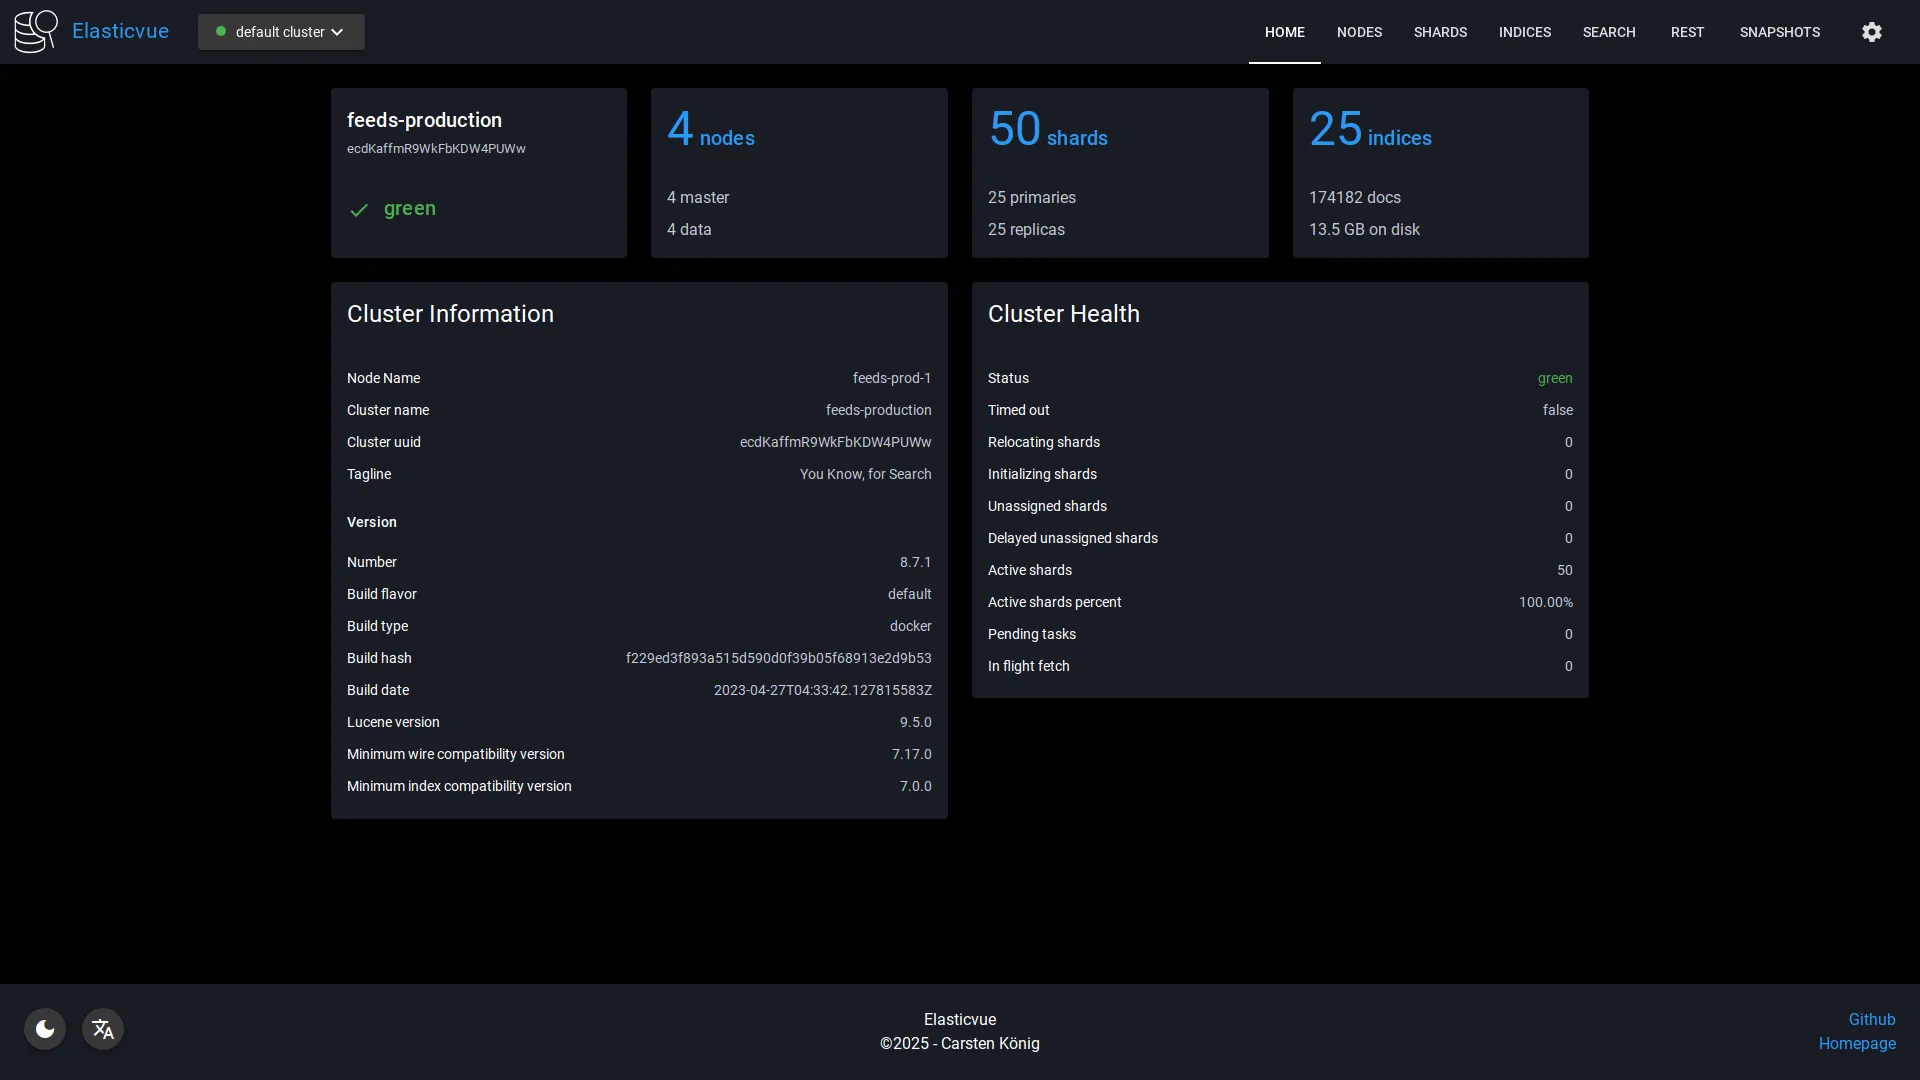Viewport: 1920px width, 1080px height.
Task: Open the cluster selector chevron
Action: (338, 31)
